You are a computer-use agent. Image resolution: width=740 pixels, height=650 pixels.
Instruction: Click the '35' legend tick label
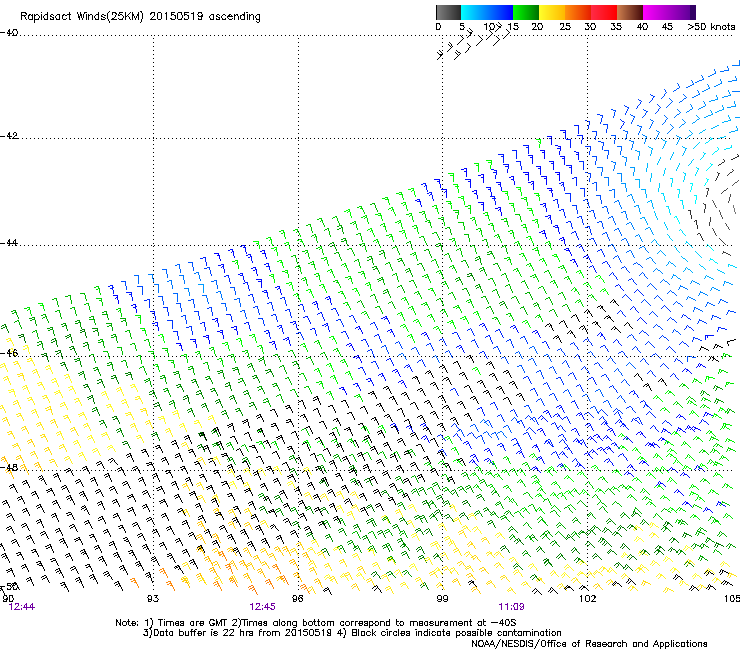pos(616,27)
